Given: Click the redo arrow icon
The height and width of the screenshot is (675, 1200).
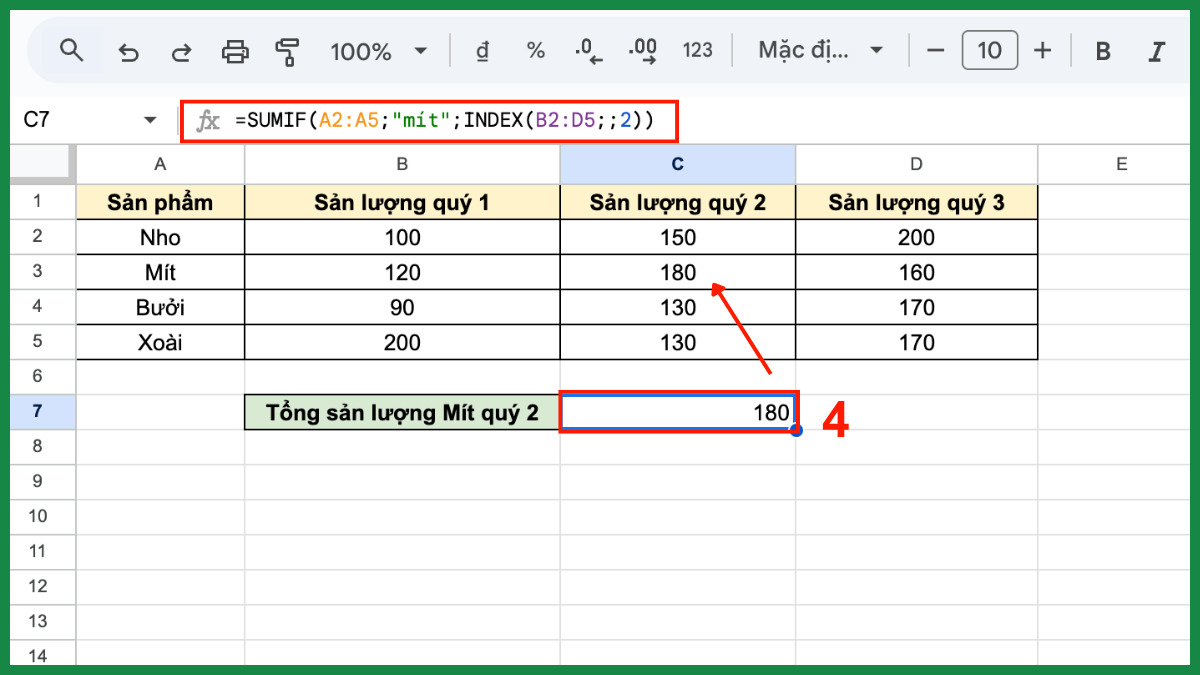Looking at the screenshot, I should pos(181,51).
